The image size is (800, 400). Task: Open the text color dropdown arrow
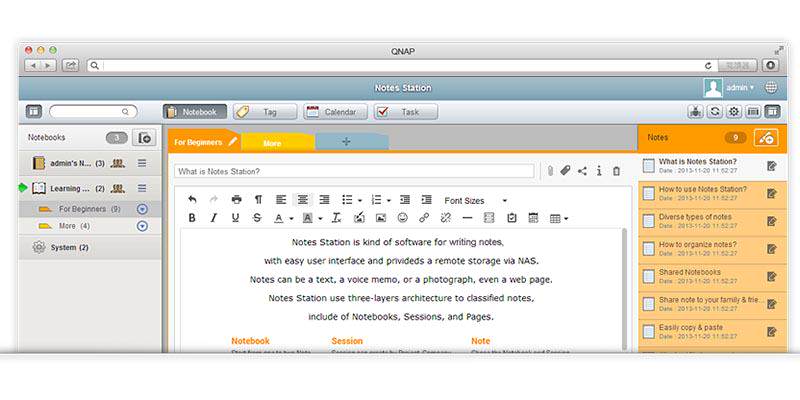(x=291, y=218)
